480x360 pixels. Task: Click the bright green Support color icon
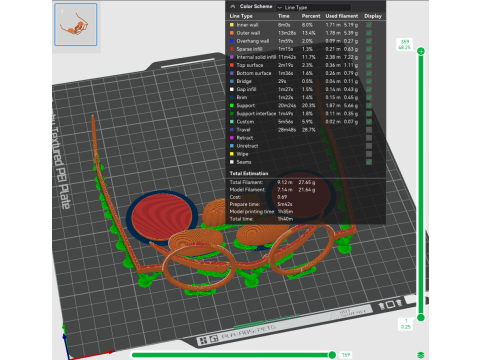(232, 106)
